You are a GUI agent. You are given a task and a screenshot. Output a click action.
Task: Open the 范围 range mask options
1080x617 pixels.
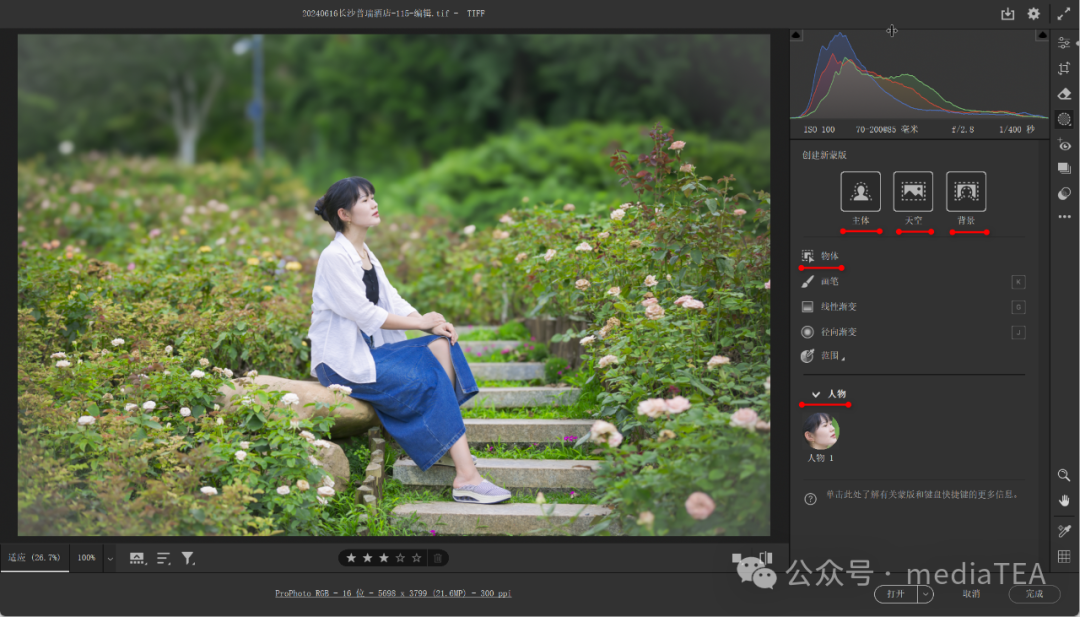[823, 356]
